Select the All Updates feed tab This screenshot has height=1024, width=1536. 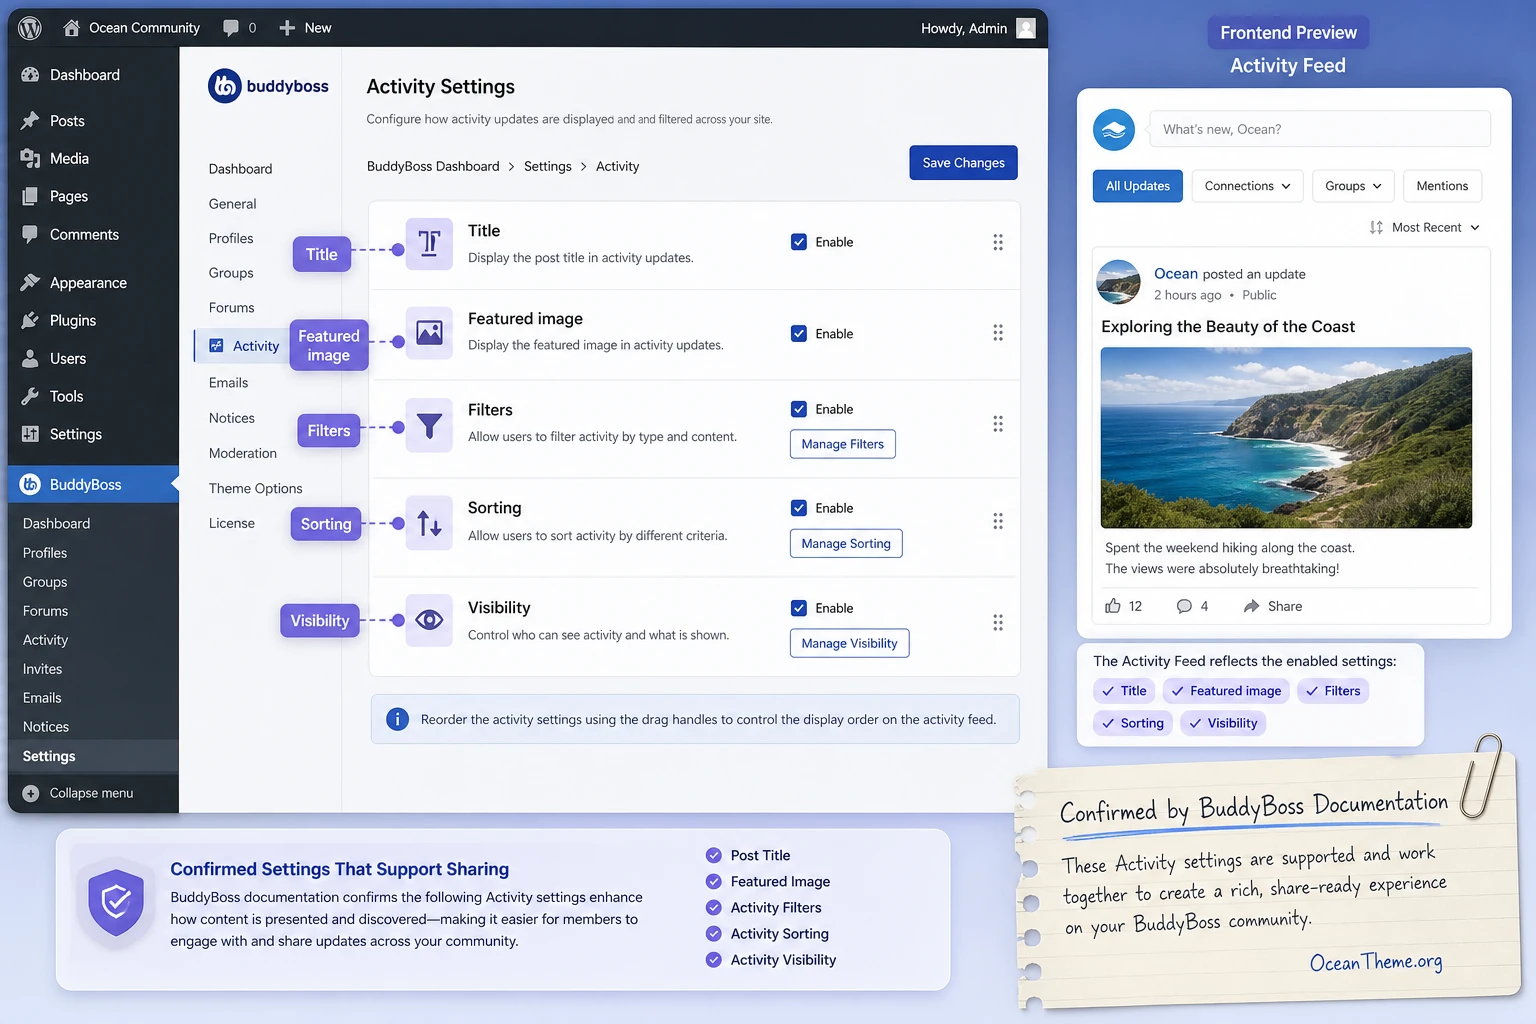[1138, 186]
